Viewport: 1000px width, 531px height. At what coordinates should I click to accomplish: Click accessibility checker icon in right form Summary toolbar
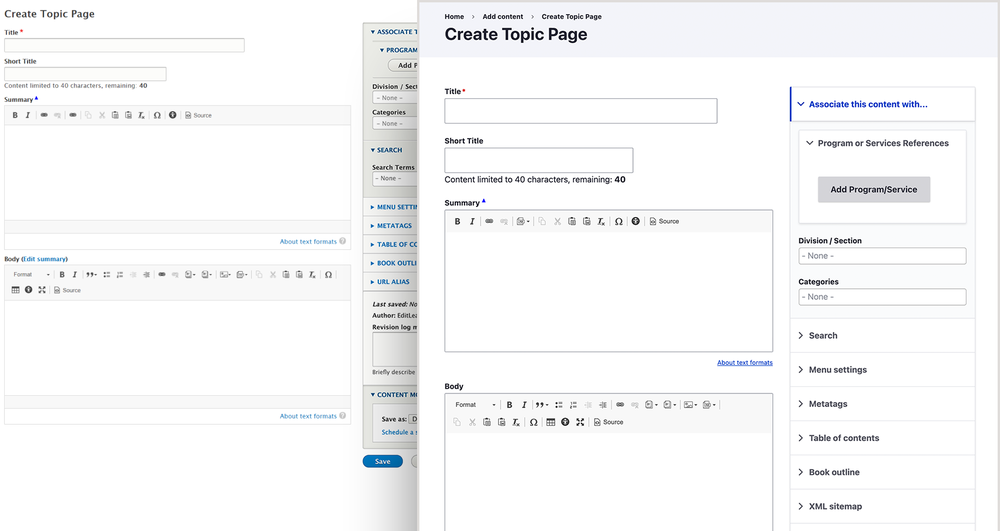[635, 221]
